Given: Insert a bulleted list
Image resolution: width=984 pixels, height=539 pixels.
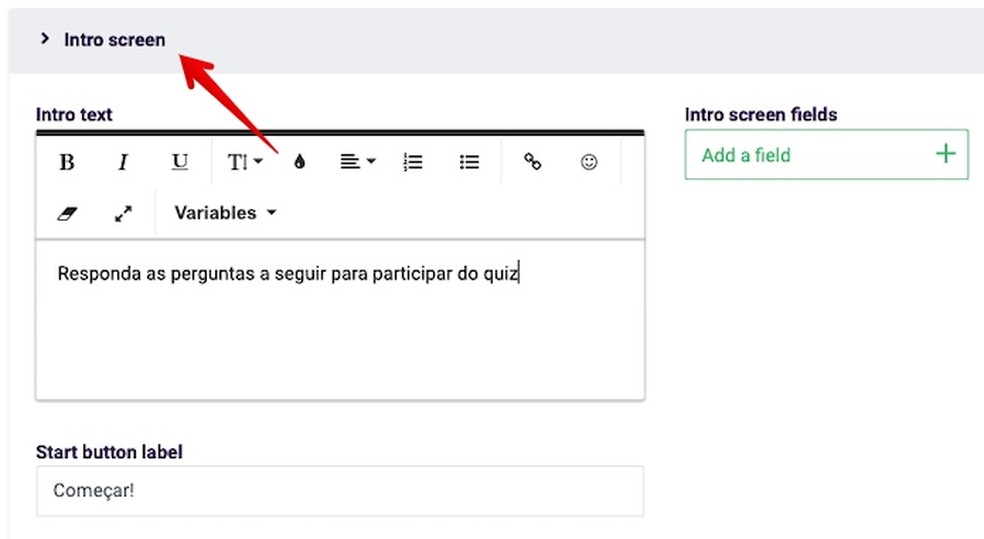Looking at the screenshot, I should coord(469,162).
